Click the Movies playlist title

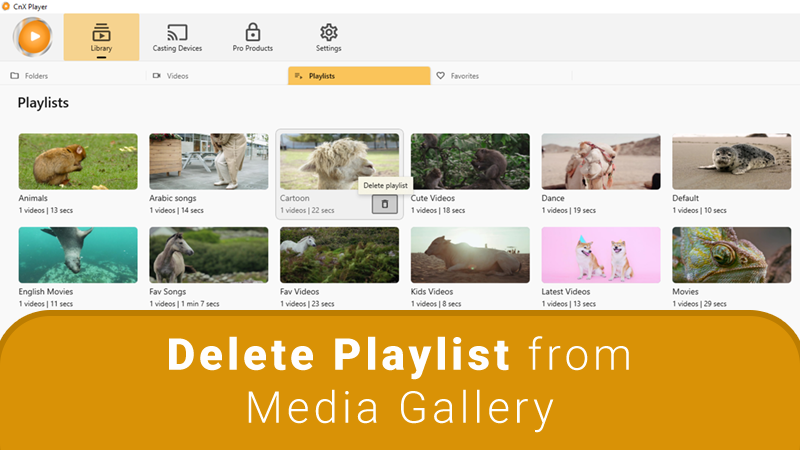point(685,291)
